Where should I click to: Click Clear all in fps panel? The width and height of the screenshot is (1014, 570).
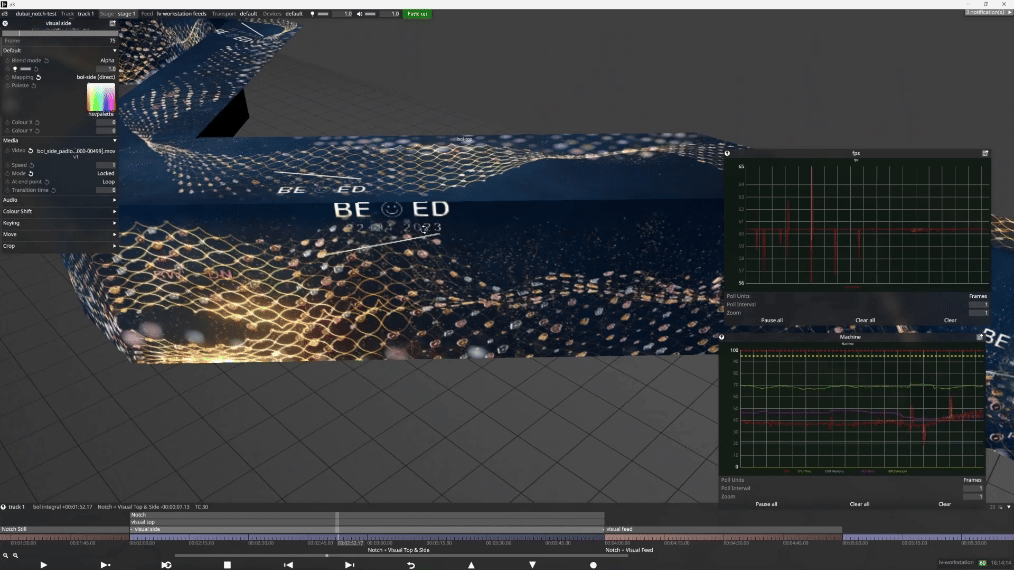[x=865, y=320]
